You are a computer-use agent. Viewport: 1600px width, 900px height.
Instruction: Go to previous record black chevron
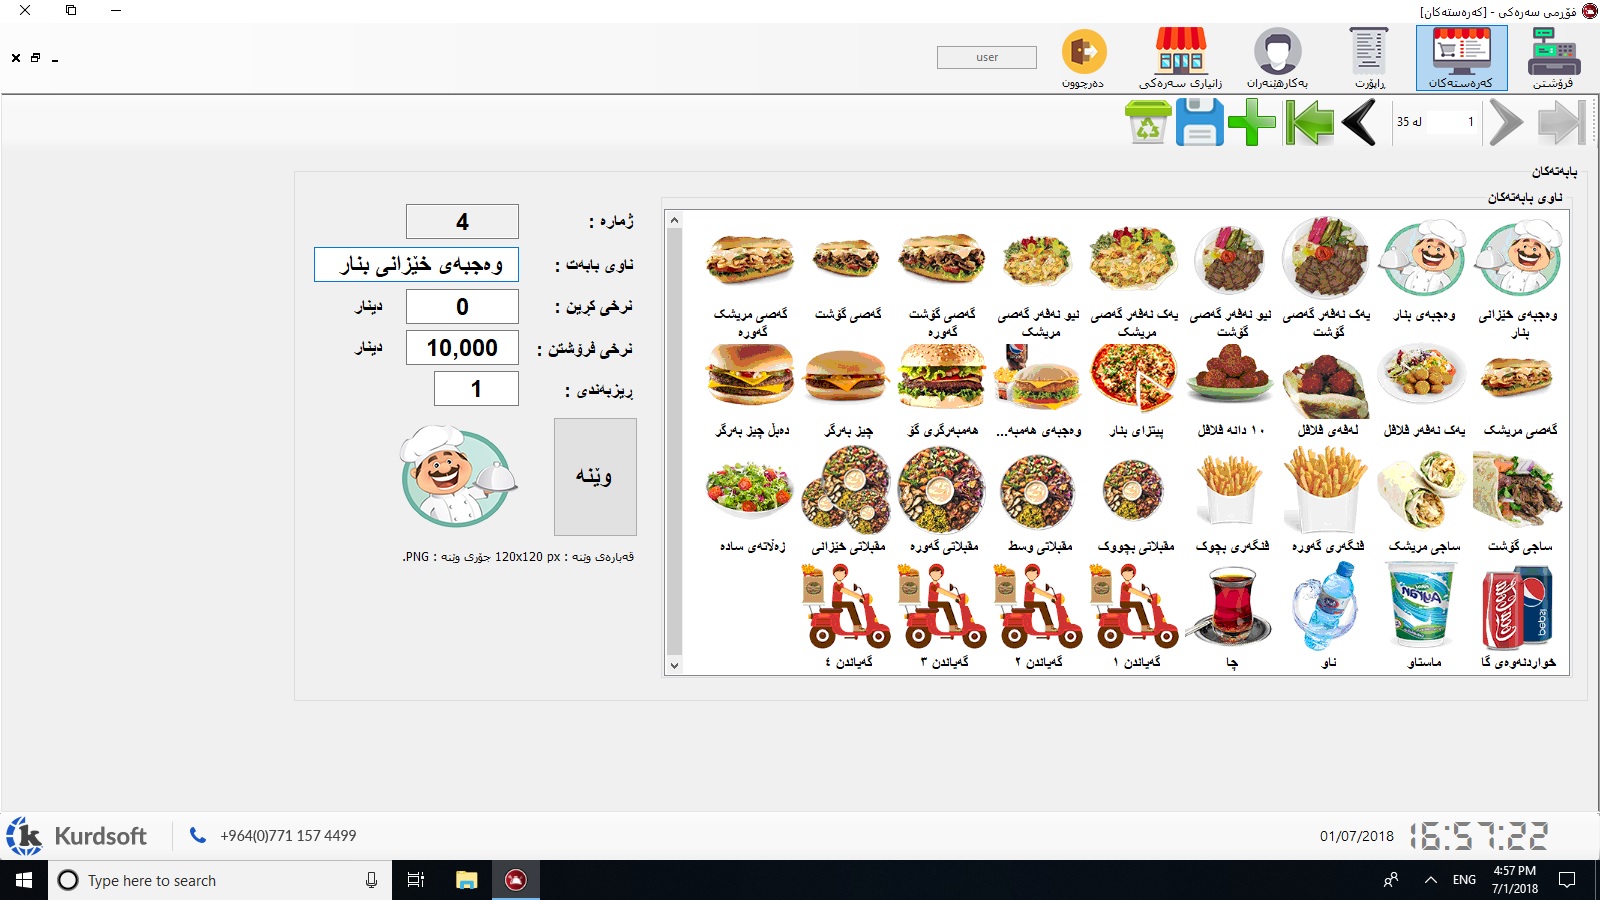[1359, 123]
